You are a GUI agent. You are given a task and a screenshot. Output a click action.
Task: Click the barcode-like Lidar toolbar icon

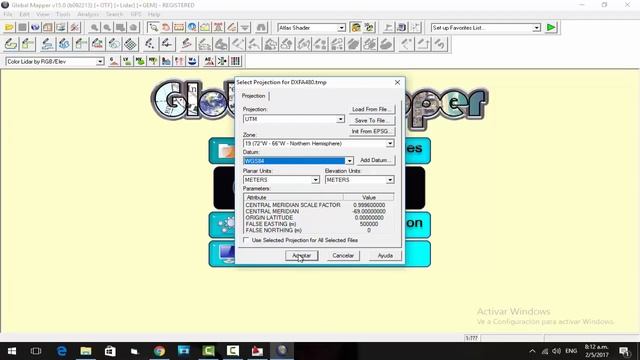pyautogui.click(x=236, y=61)
